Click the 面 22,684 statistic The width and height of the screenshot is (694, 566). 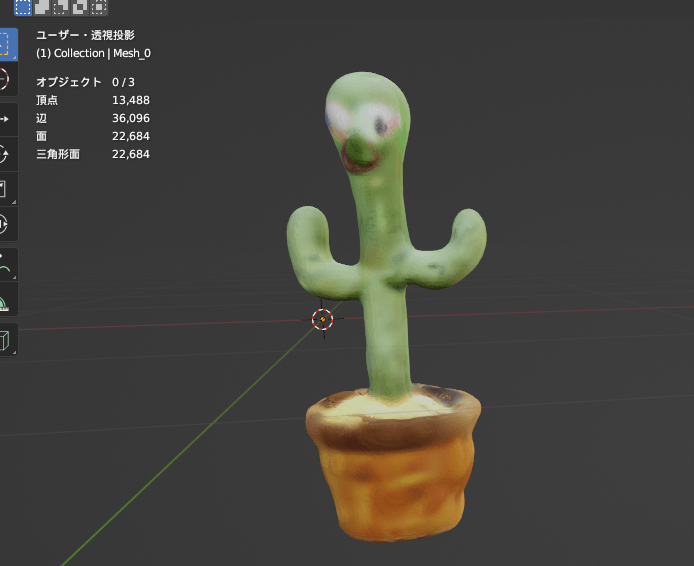coord(93,136)
